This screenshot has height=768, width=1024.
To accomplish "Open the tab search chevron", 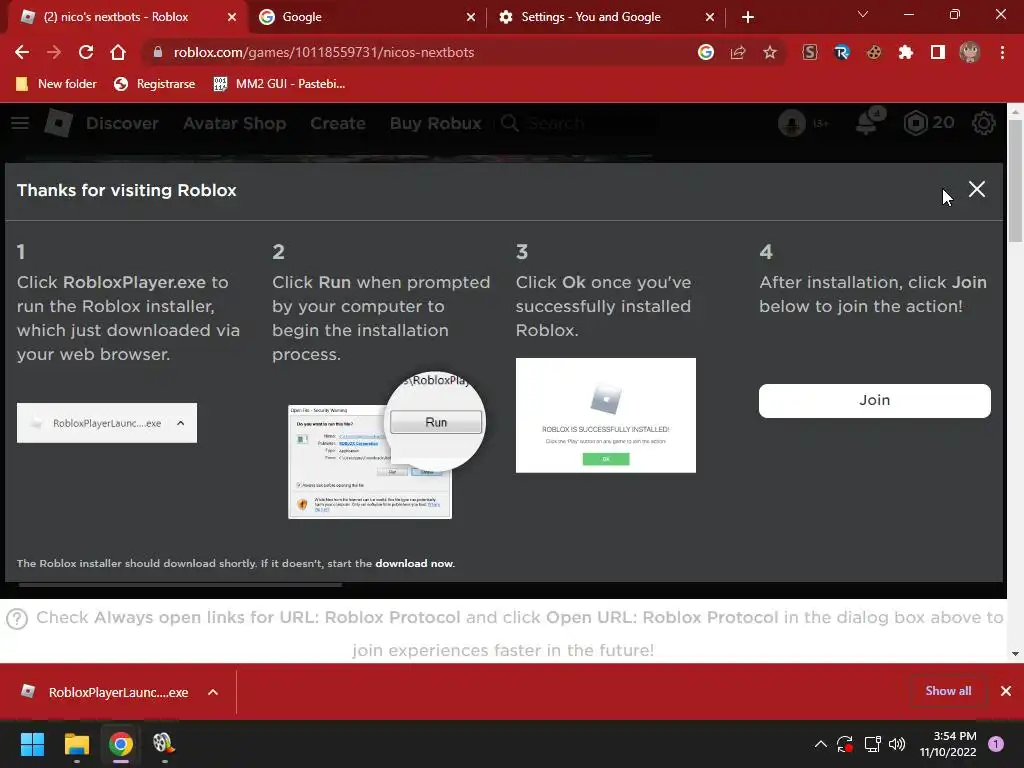I will tap(863, 14).
